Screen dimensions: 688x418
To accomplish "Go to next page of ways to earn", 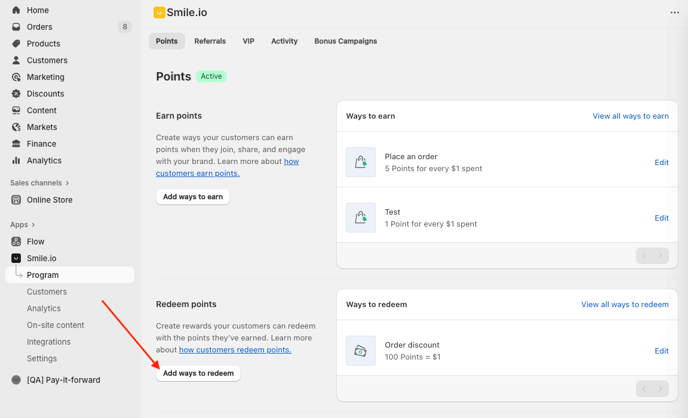I will coord(660,256).
